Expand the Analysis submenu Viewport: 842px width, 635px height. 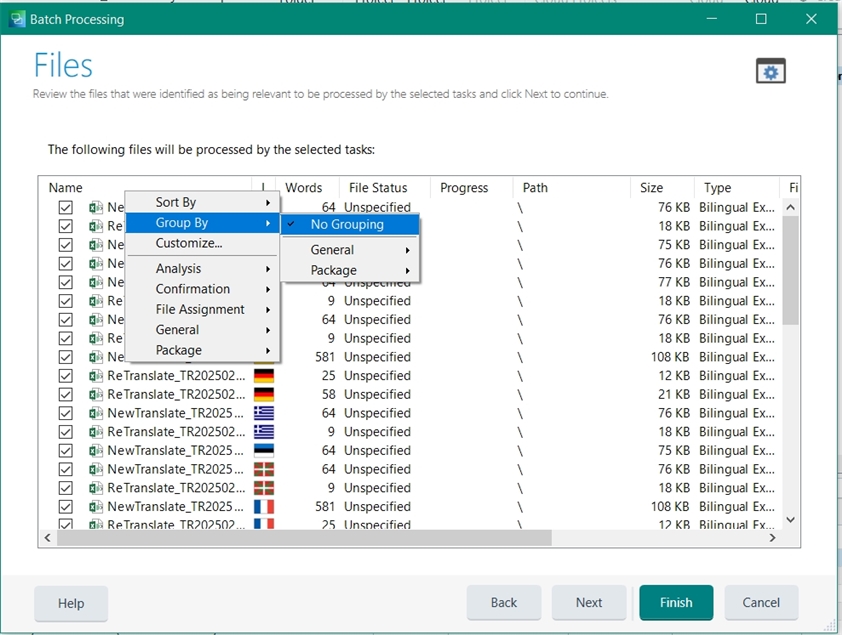point(202,269)
